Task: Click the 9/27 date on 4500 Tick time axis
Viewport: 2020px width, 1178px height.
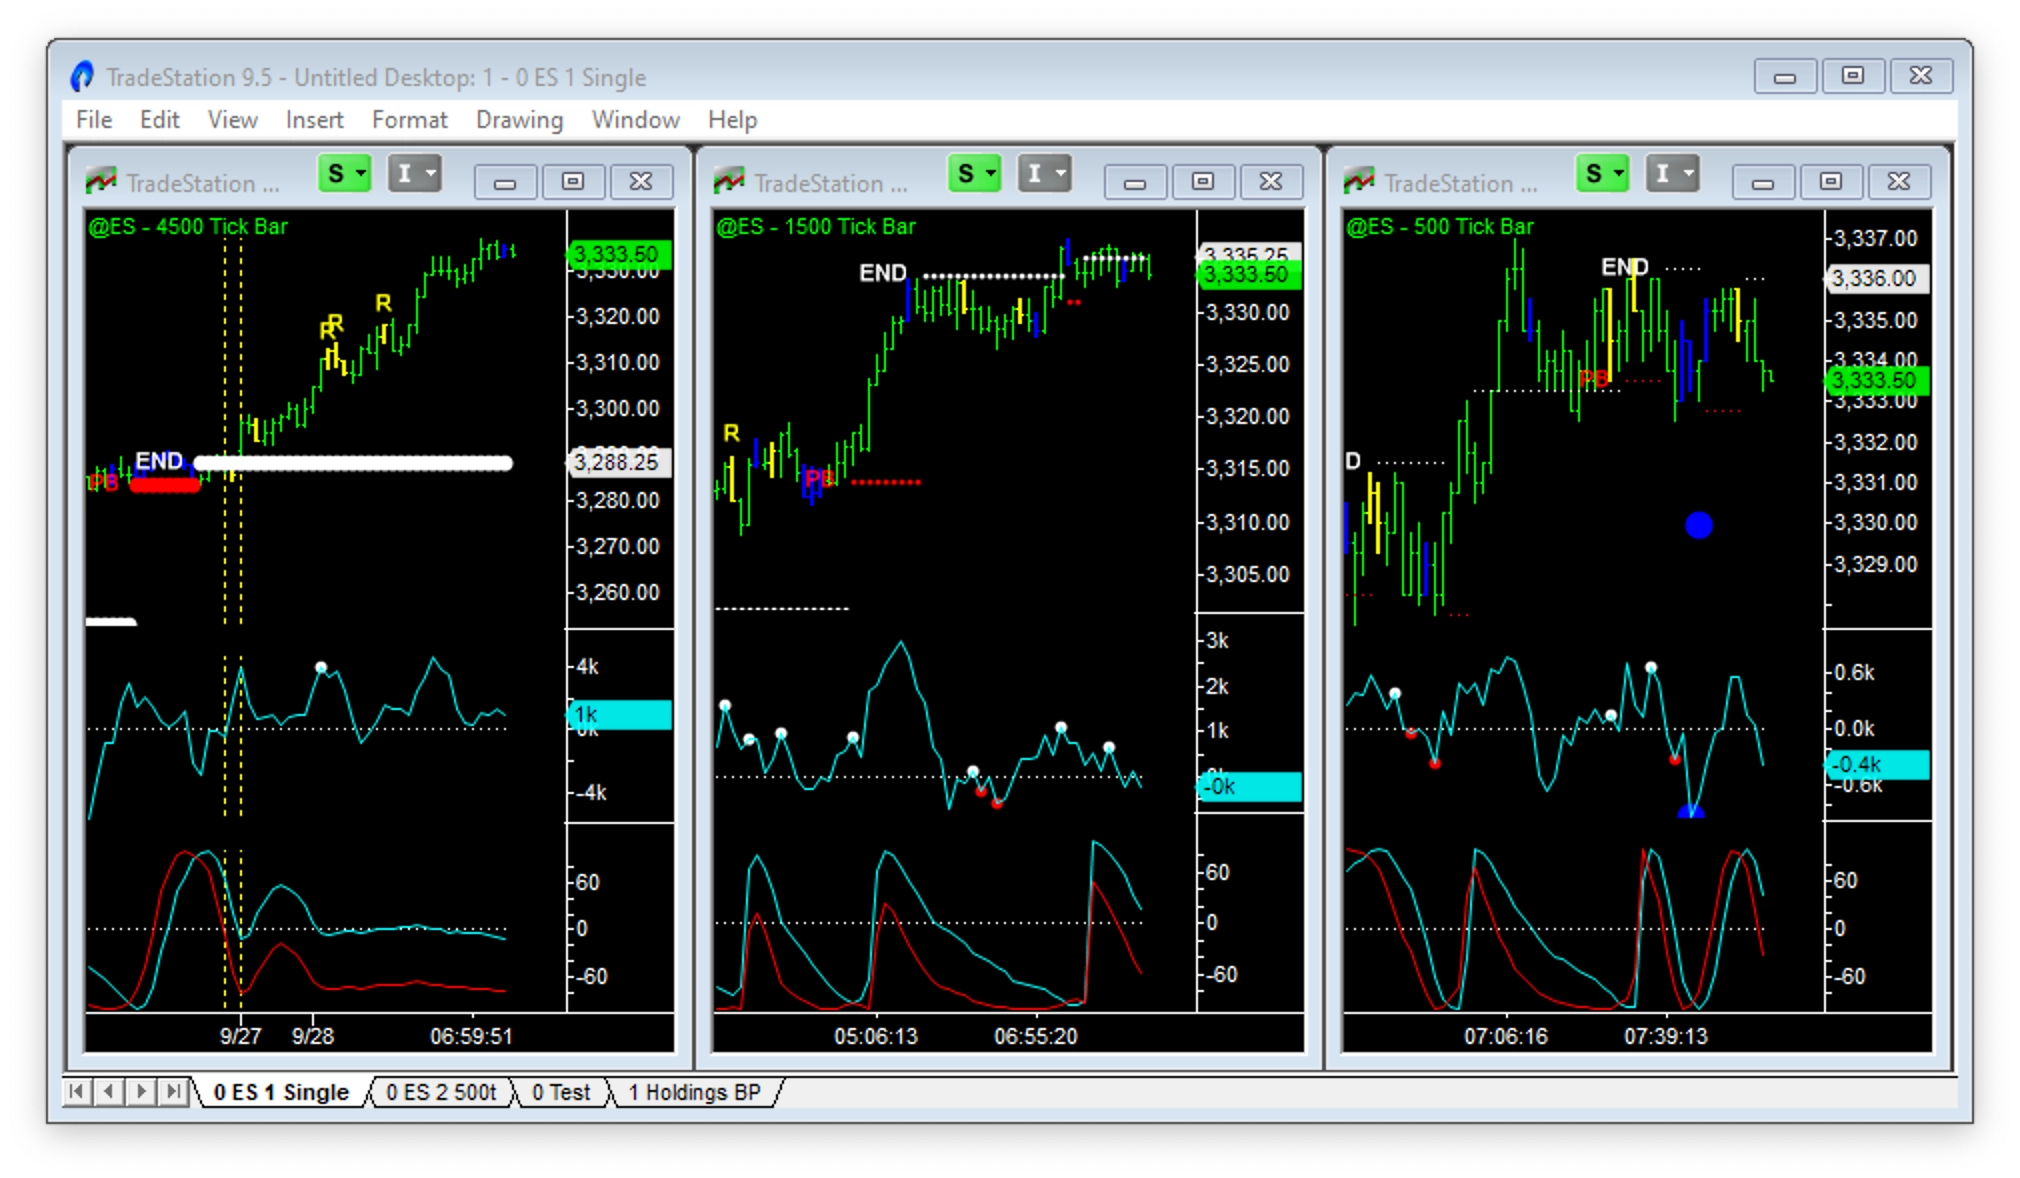Action: (241, 1036)
